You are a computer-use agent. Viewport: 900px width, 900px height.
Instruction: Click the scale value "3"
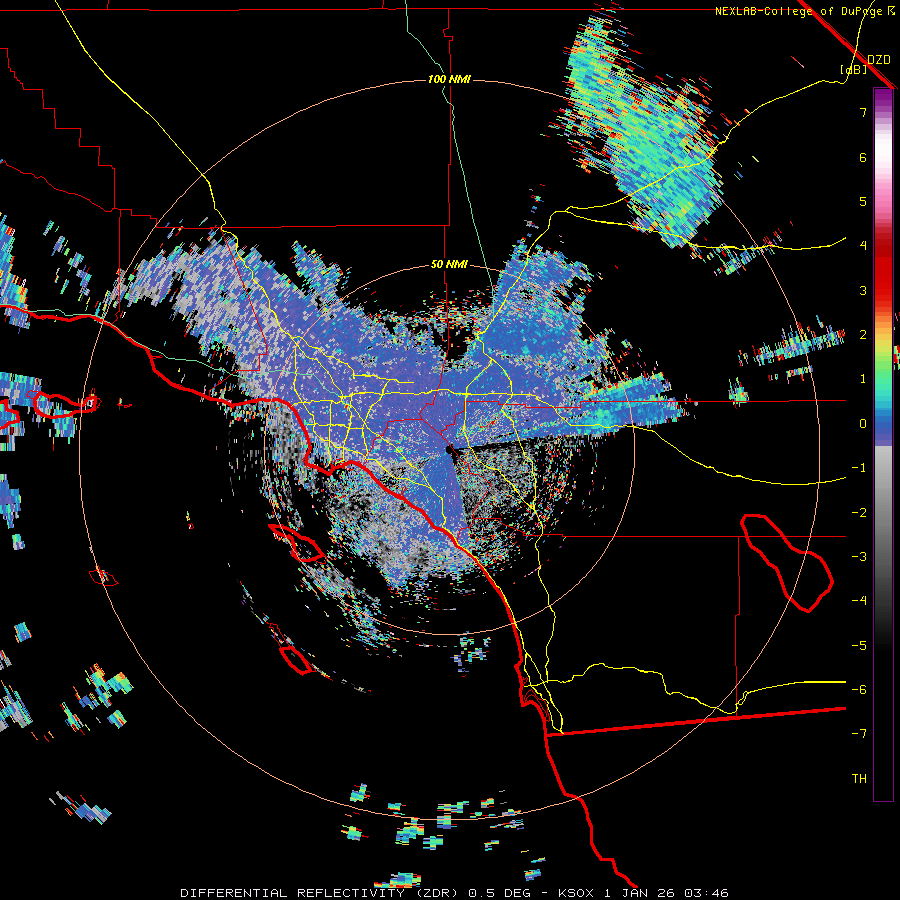[863, 290]
